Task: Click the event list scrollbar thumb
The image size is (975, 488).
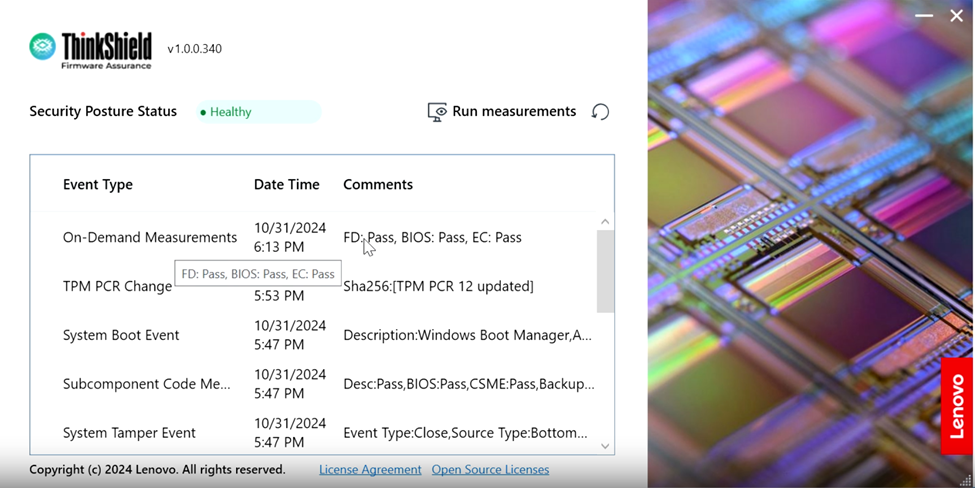Action: pyautogui.click(x=605, y=271)
